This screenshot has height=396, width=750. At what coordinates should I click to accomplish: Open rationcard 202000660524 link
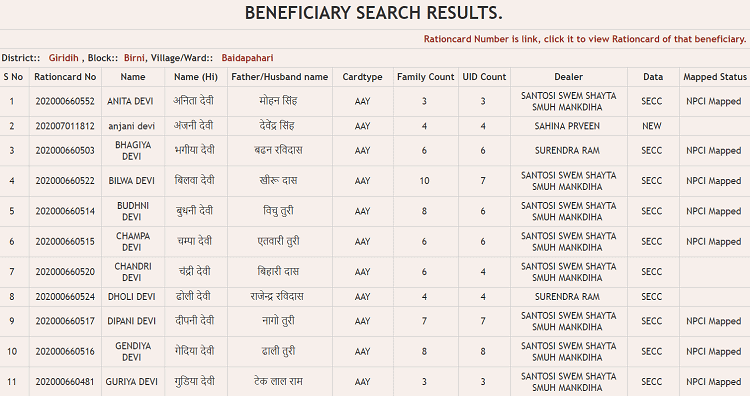[x=65, y=297]
